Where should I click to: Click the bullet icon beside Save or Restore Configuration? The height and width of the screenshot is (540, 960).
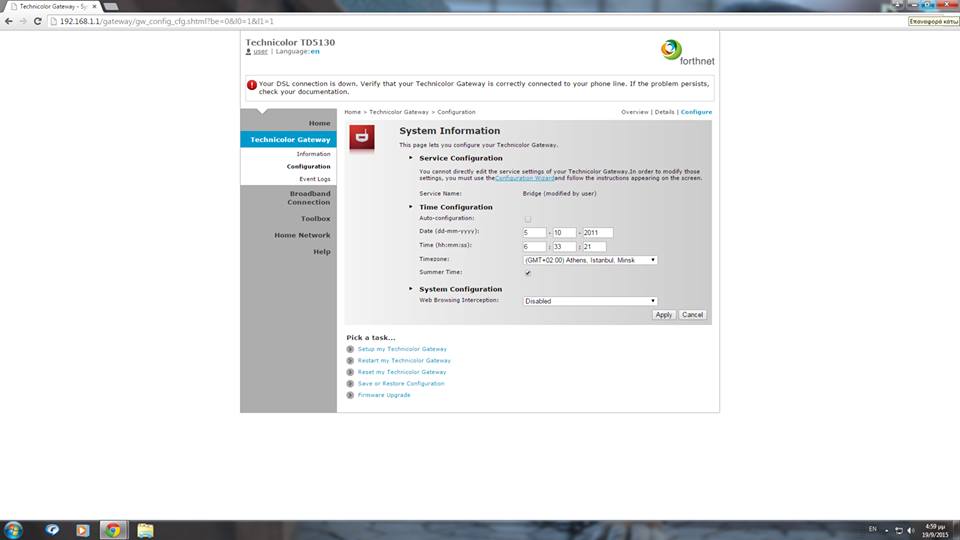click(350, 384)
